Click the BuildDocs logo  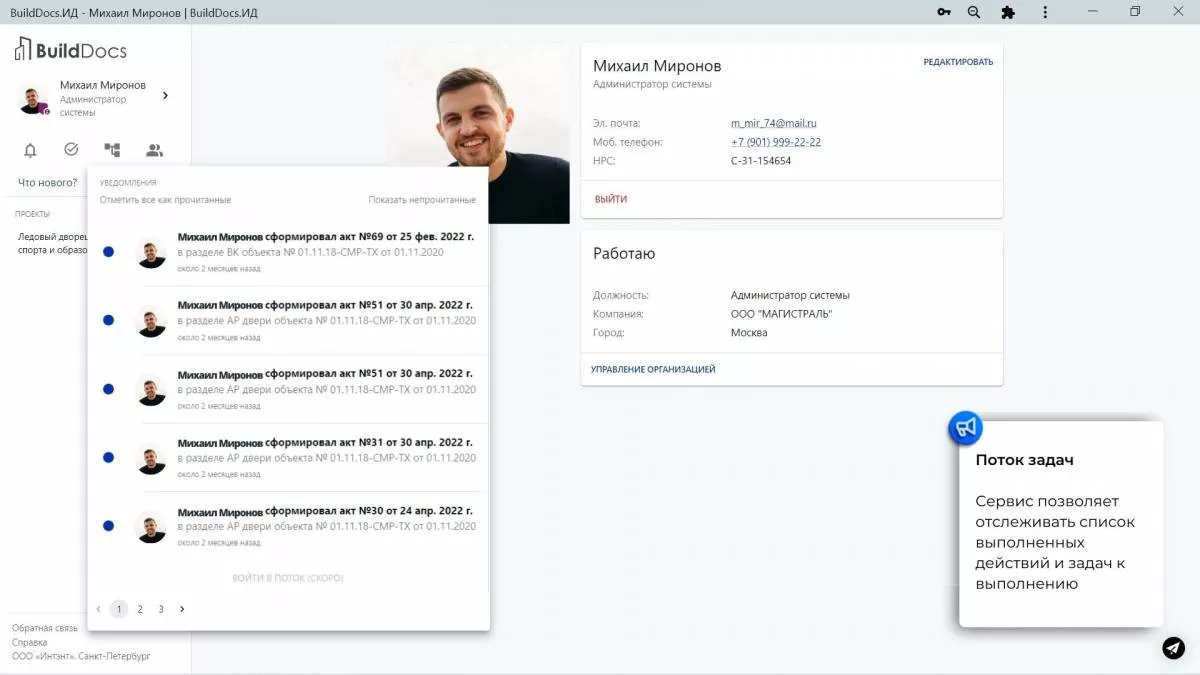coord(70,48)
